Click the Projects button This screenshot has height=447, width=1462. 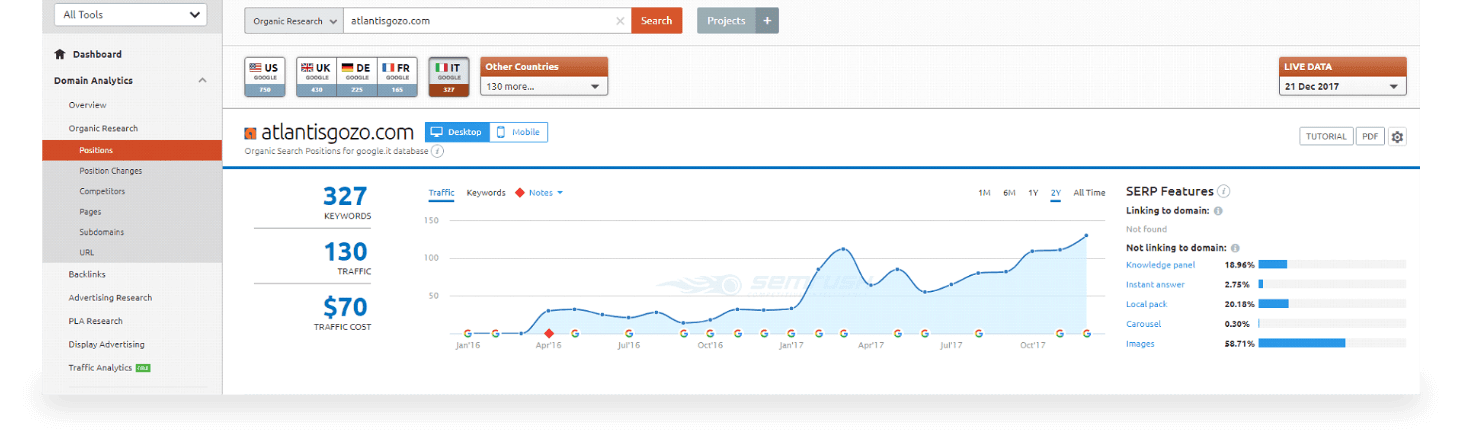pyautogui.click(x=726, y=20)
